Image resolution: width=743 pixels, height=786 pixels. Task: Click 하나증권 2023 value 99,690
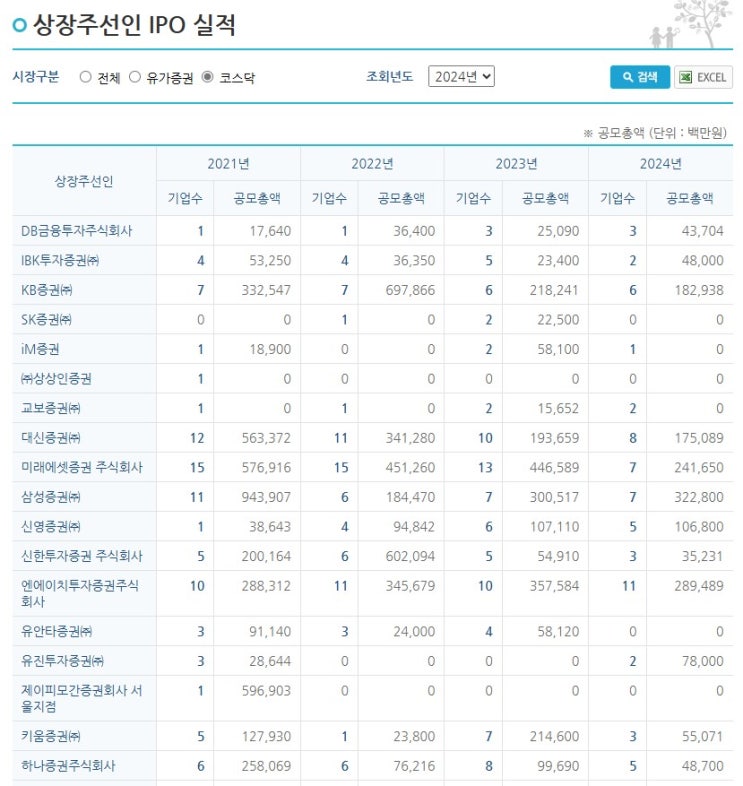[x=558, y=765]
